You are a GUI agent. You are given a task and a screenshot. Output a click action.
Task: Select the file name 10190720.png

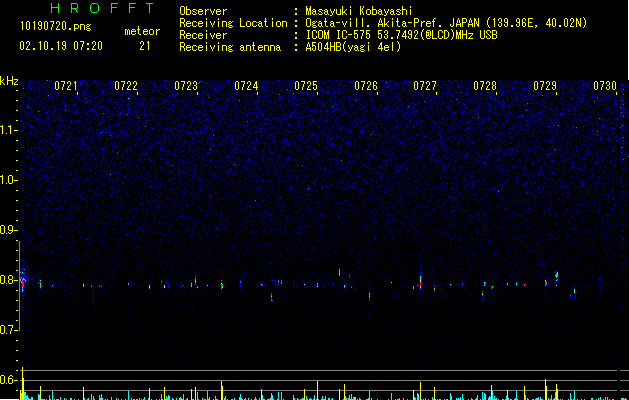click(x=56, y=27)
